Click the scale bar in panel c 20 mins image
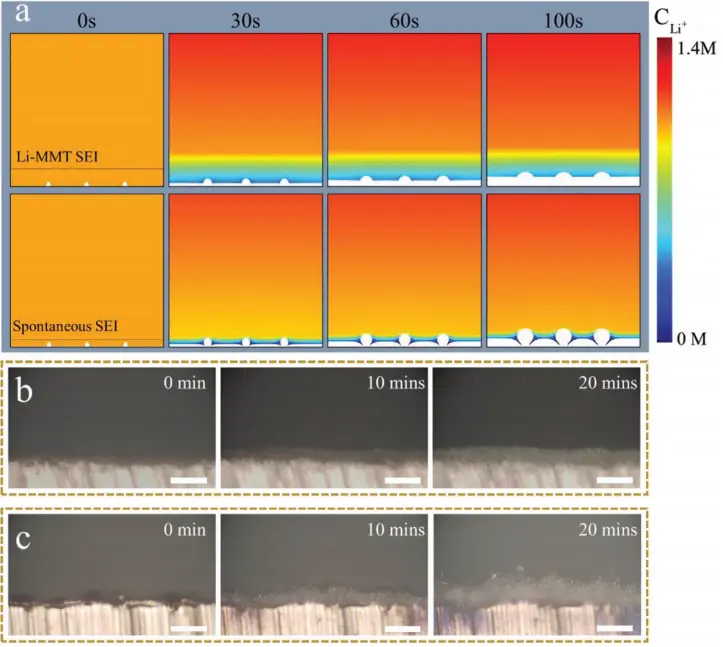Image resolution: width=723 pixels, height=647 pixels. (616, 628)
